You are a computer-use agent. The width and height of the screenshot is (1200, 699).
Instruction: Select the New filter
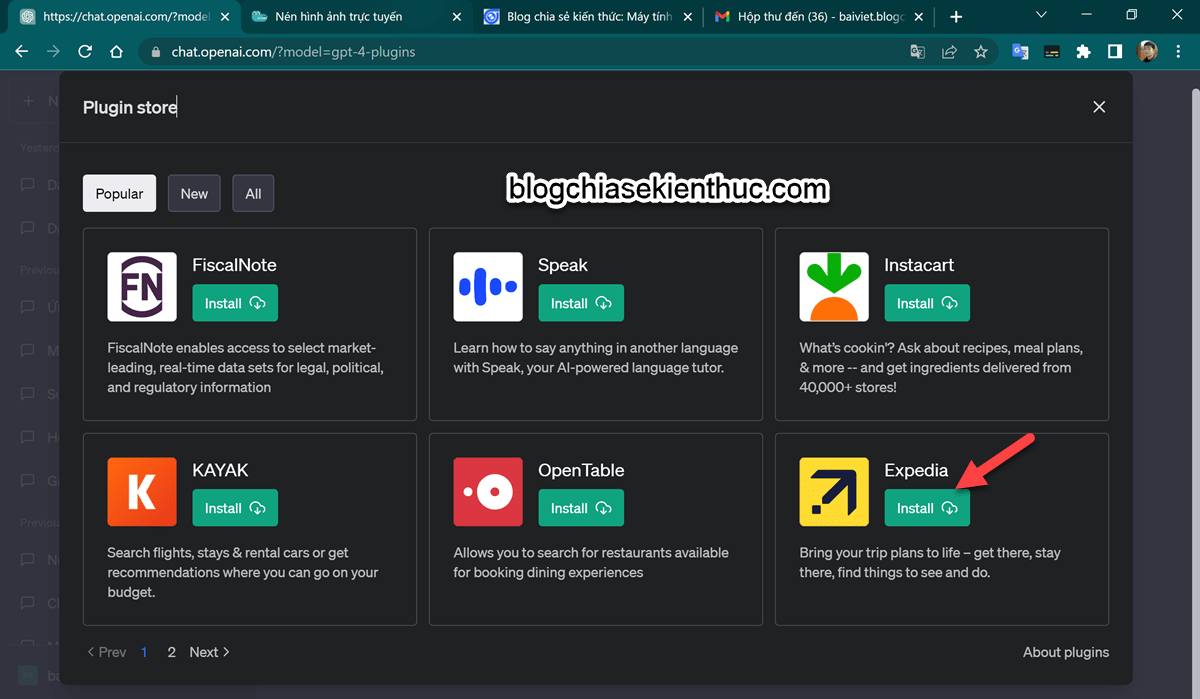tap(194, 193)
